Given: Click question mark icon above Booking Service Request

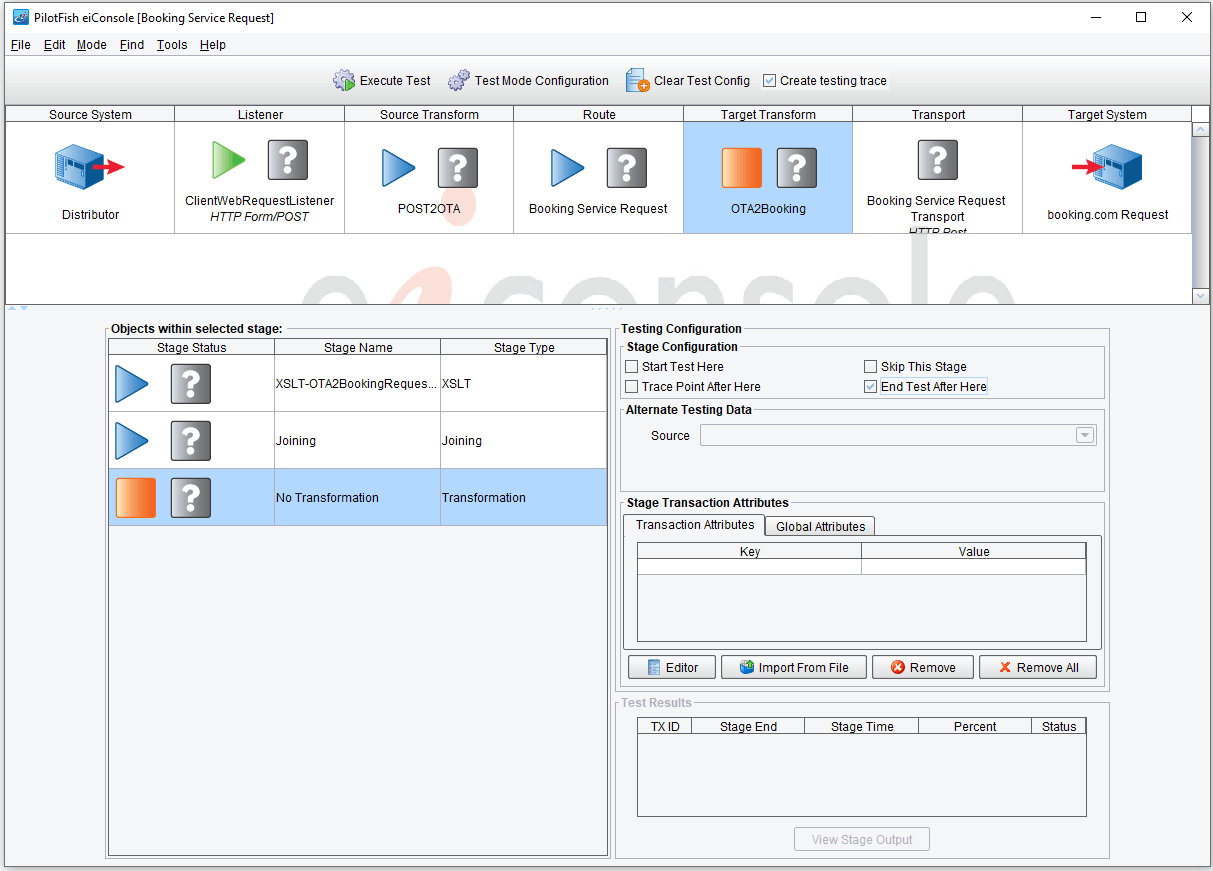Looking at the screenshot, I should (x=626, y=168).
